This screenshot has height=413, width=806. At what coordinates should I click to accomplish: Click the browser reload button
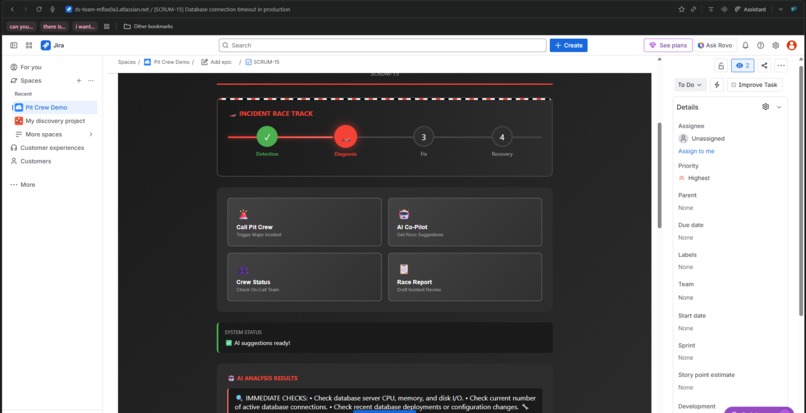pyautogui.click(x=39, y=9)
